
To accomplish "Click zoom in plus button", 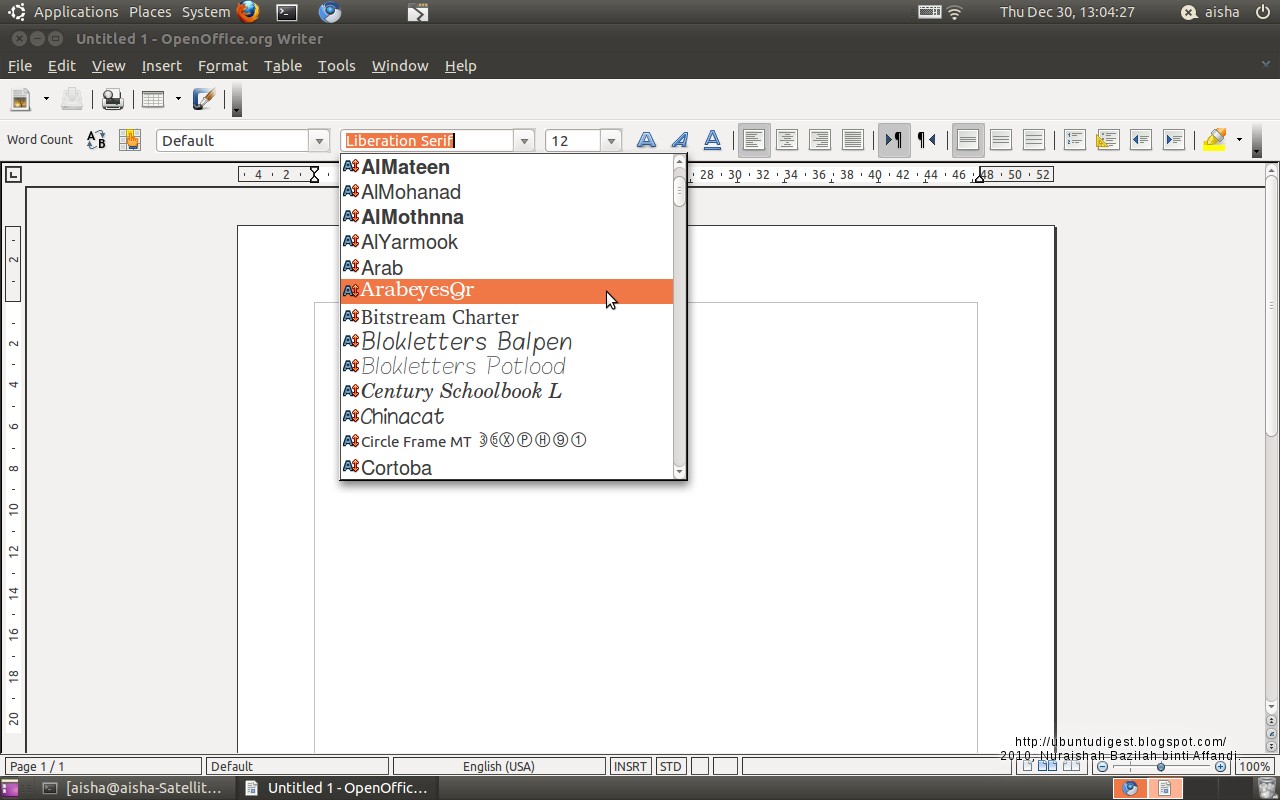I will (x=1221, y=767).
